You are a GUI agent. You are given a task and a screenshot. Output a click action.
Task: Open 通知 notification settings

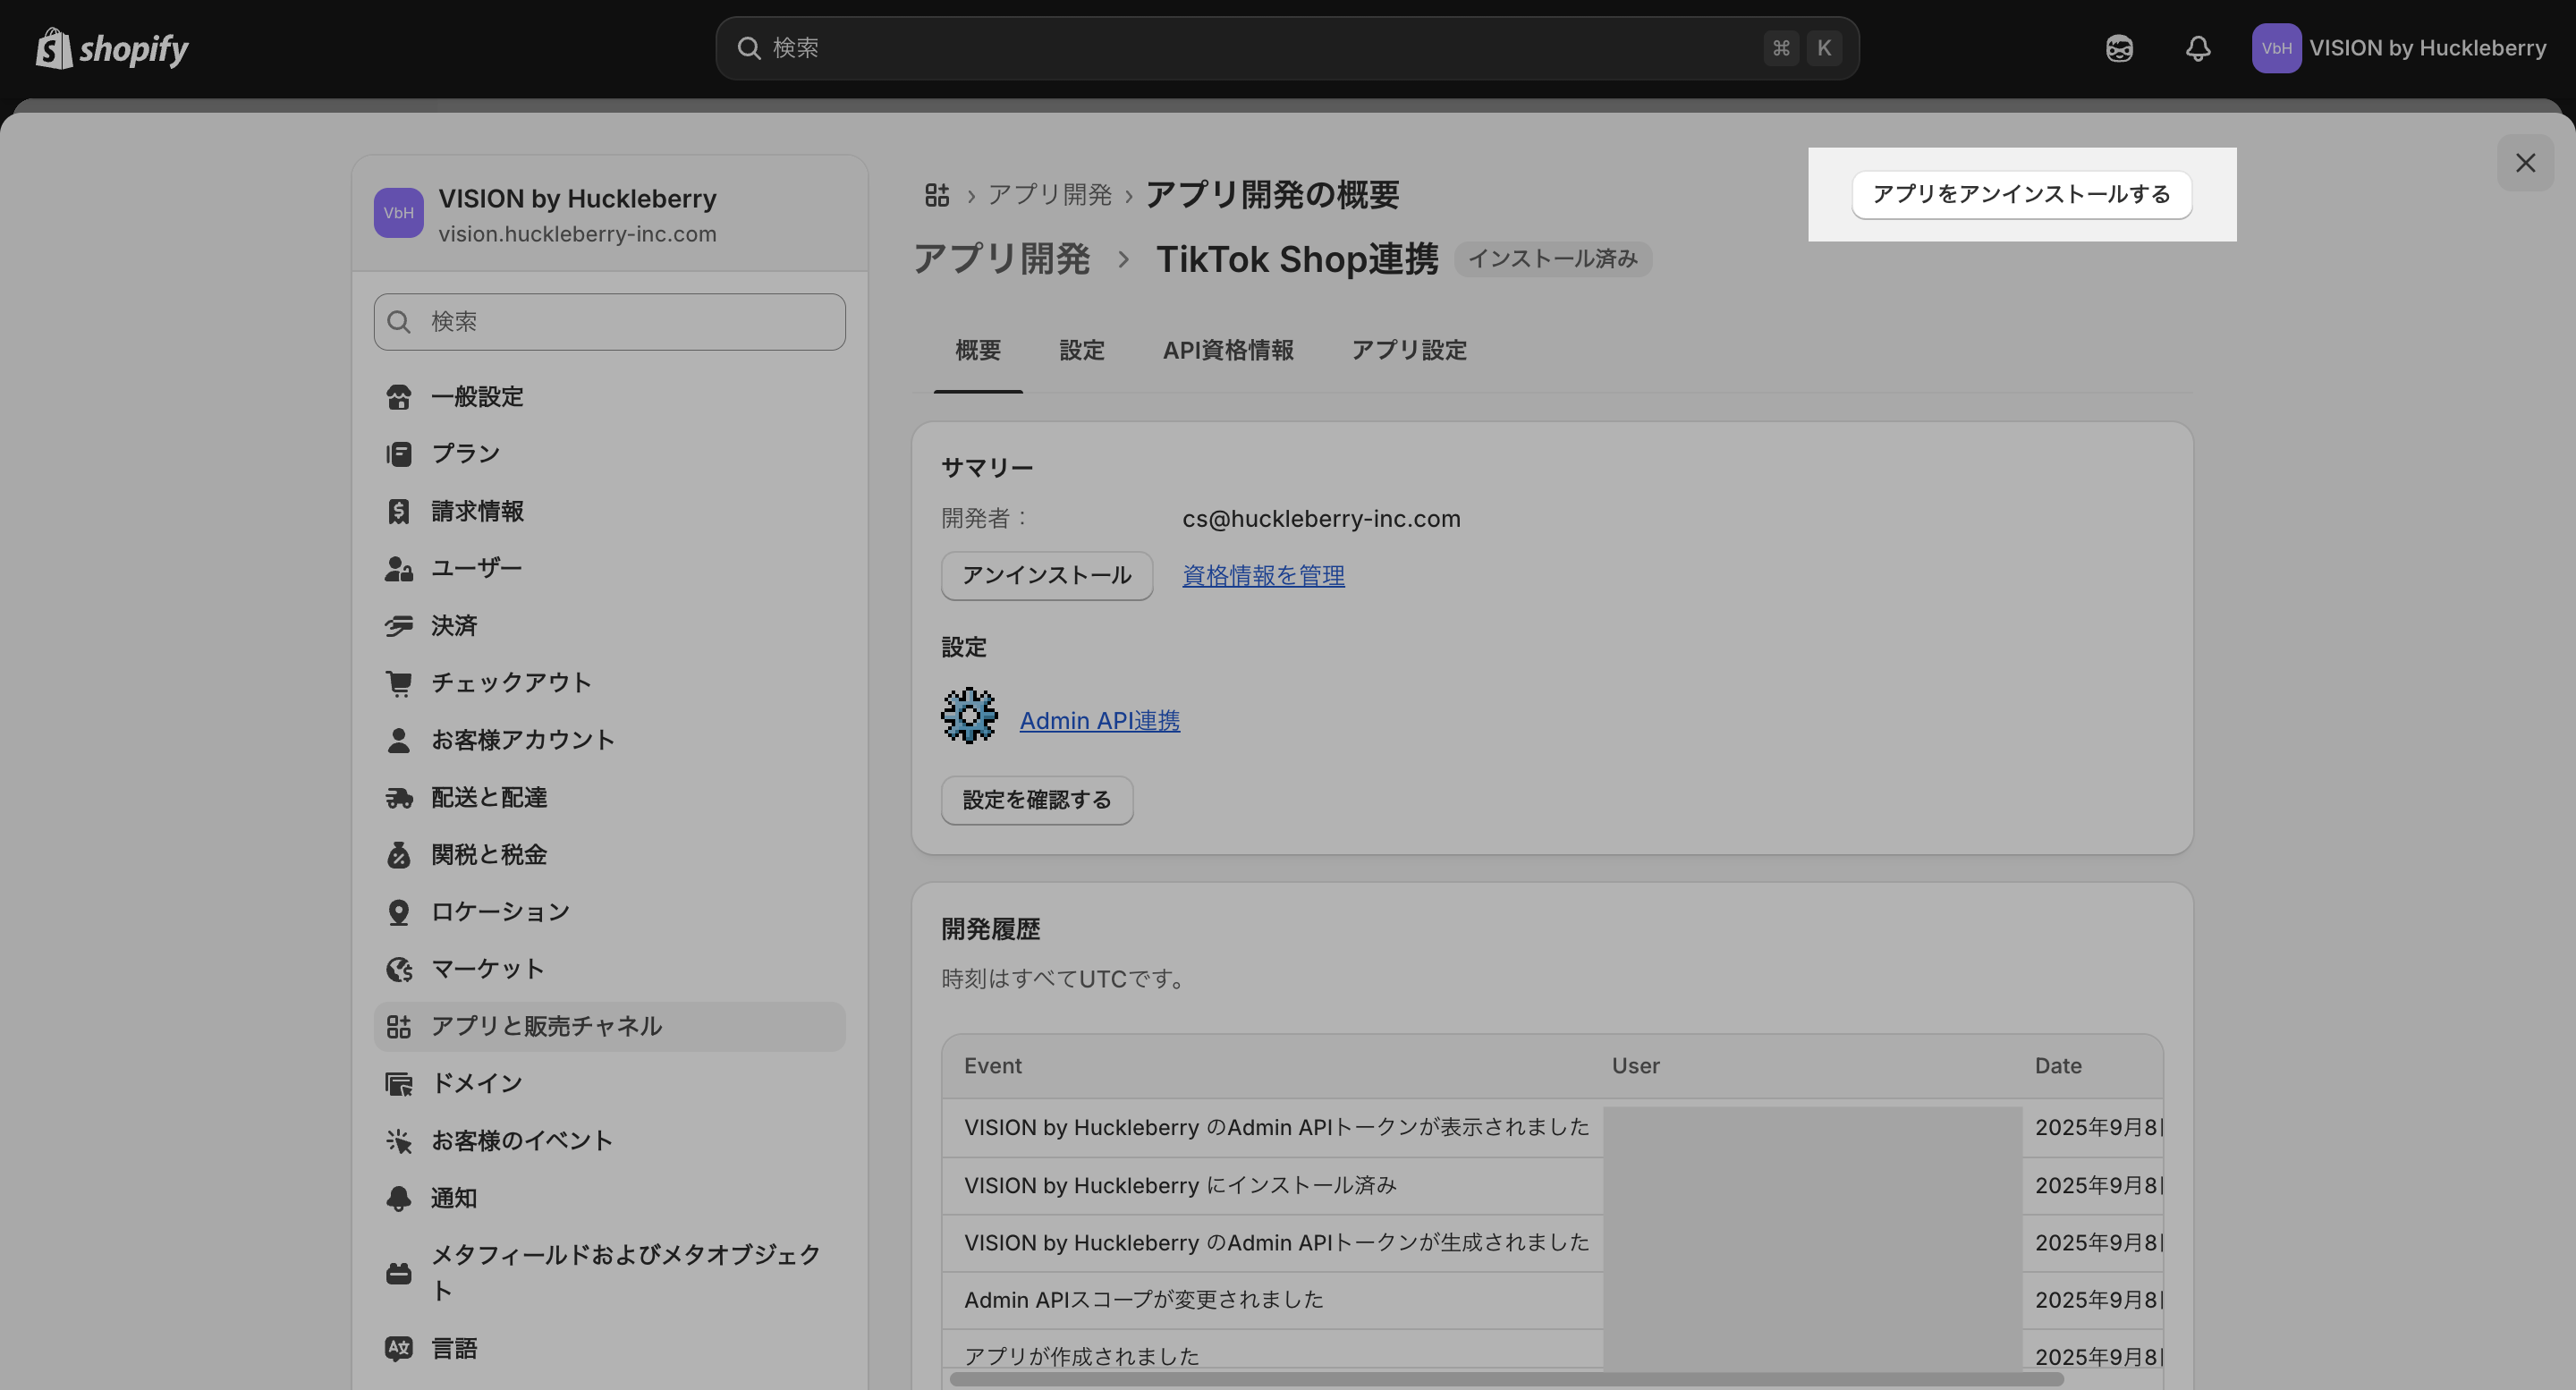tap(453, 1198)
